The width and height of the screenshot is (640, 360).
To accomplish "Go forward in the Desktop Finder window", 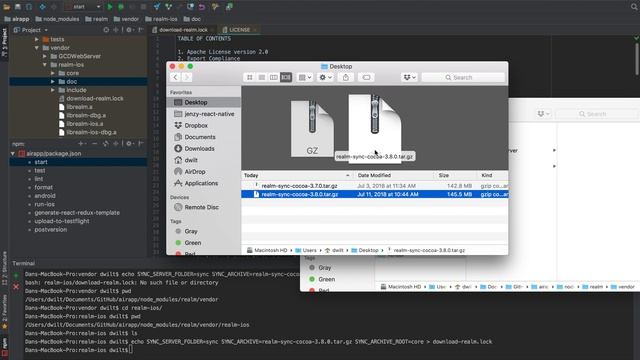I will 187,77.
